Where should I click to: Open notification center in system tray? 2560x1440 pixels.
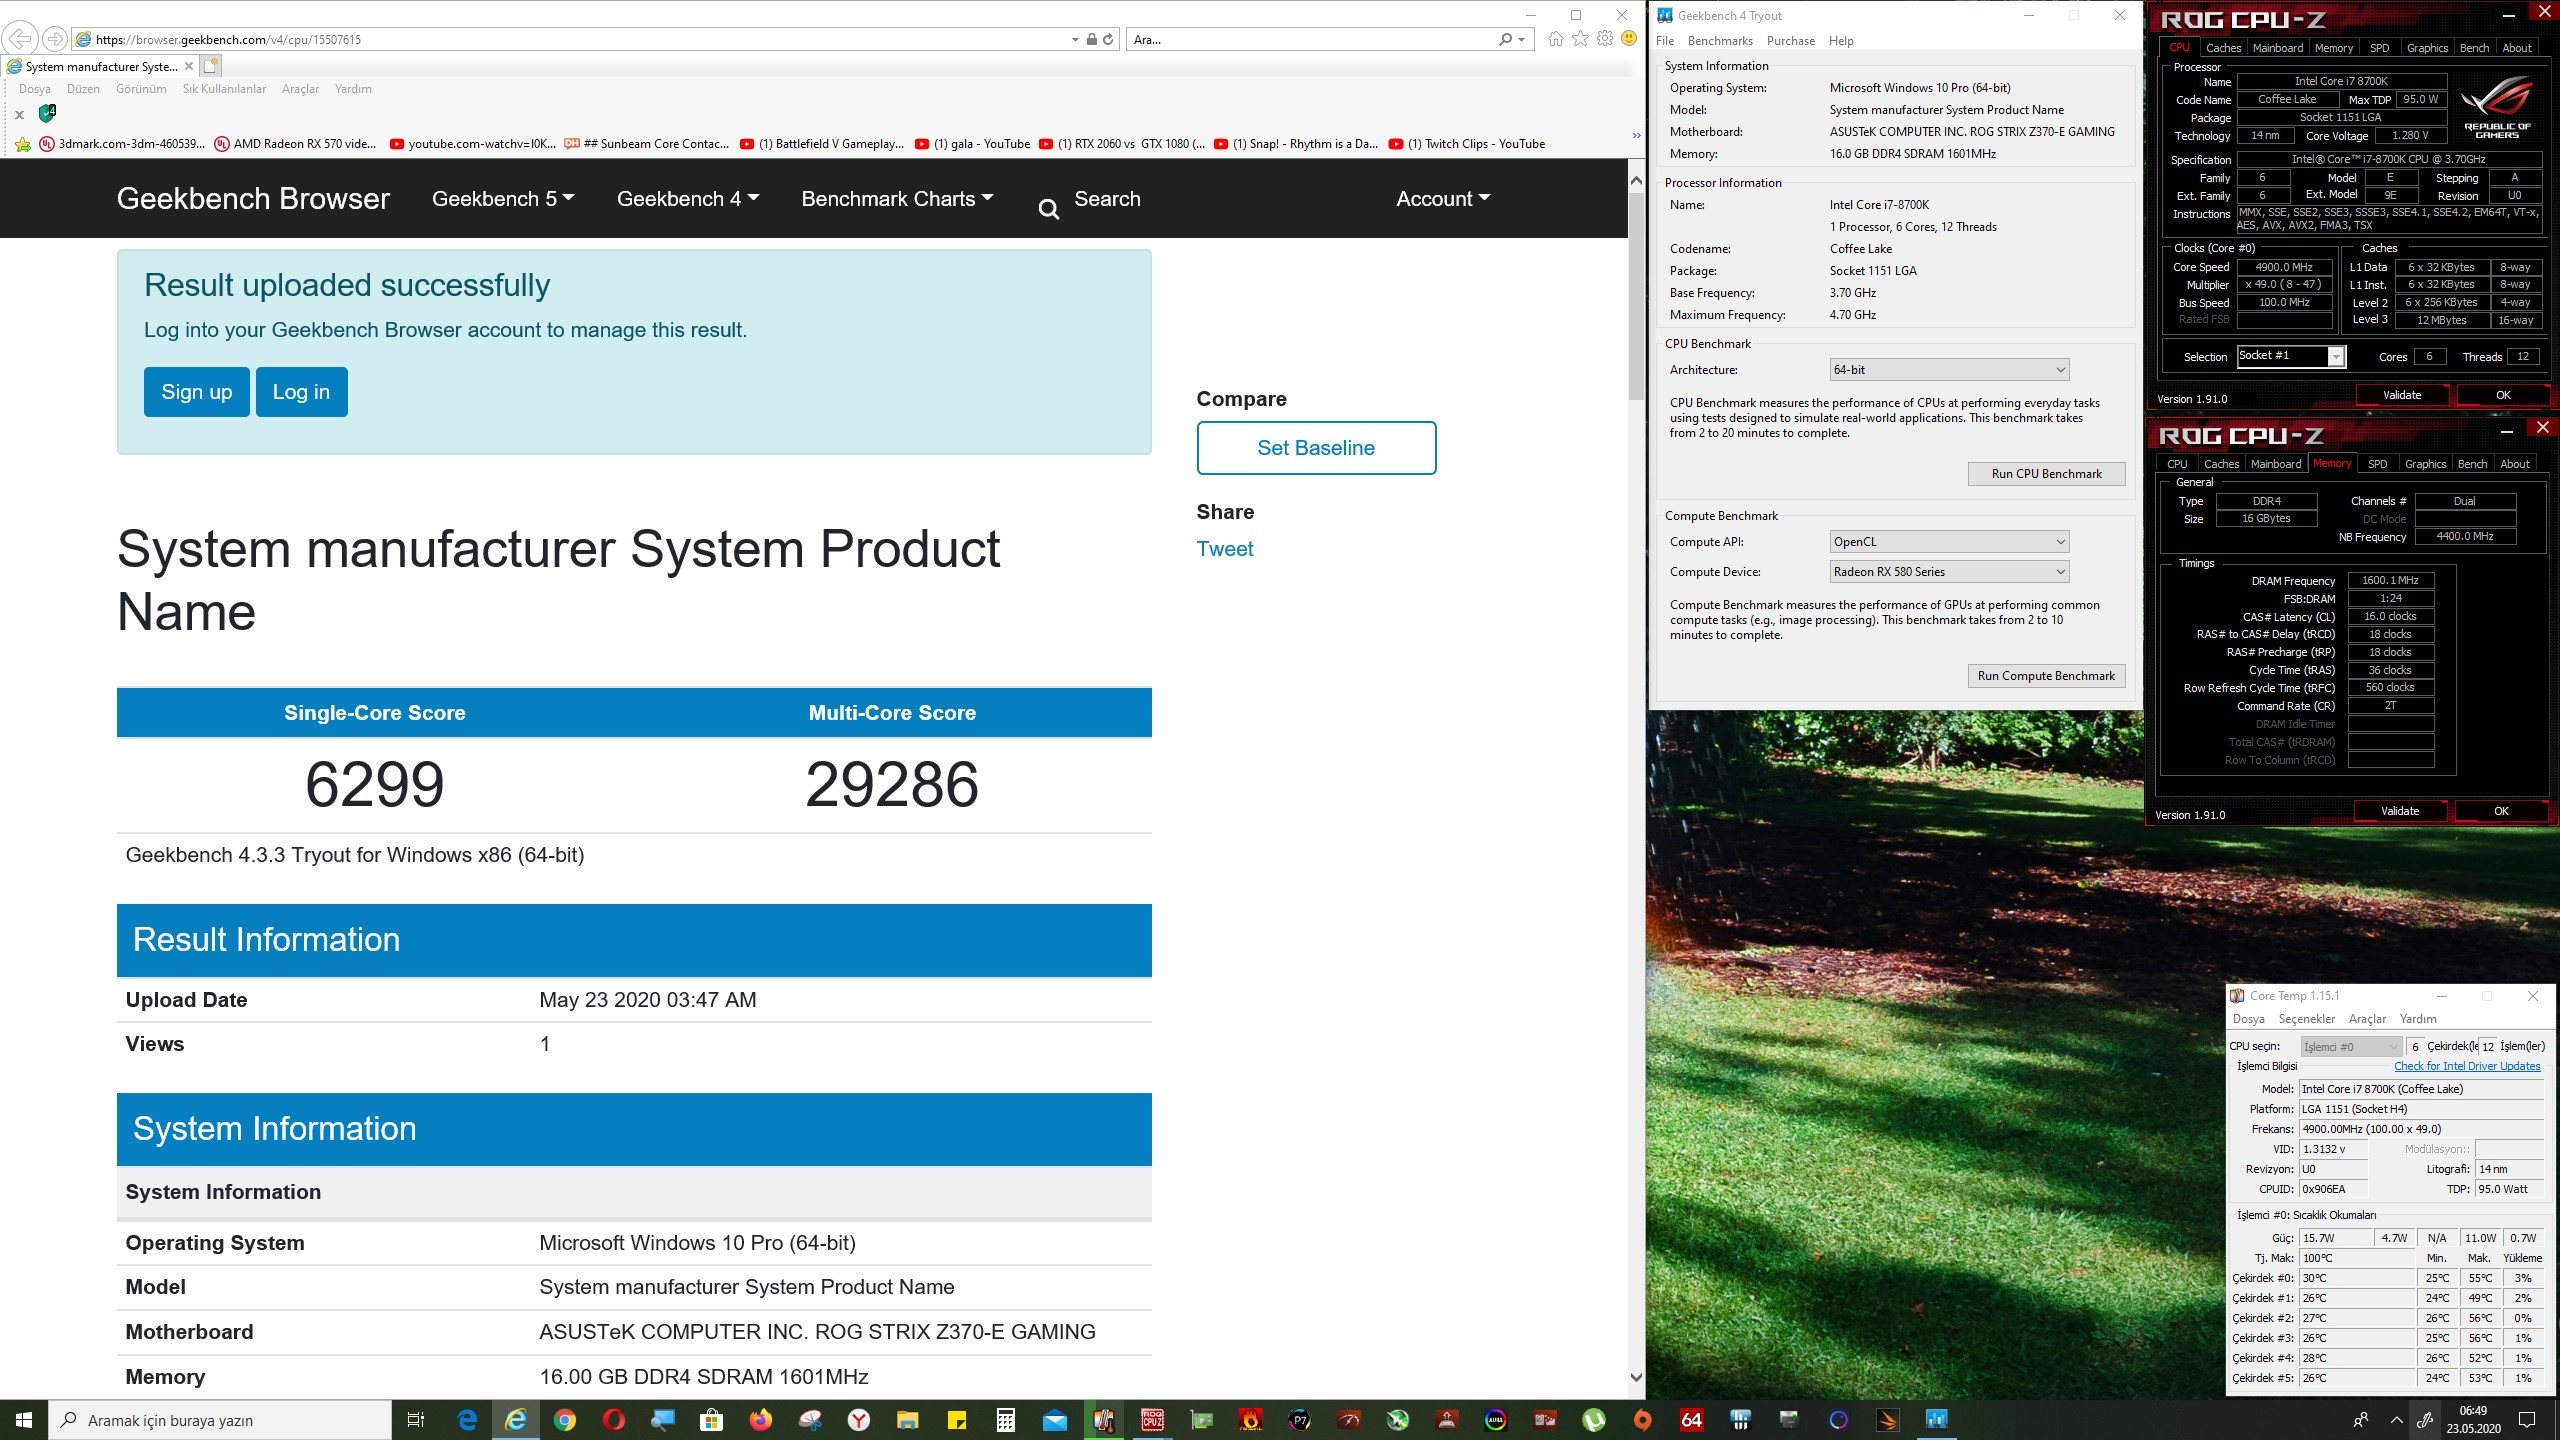[x=2527, y=1420]
